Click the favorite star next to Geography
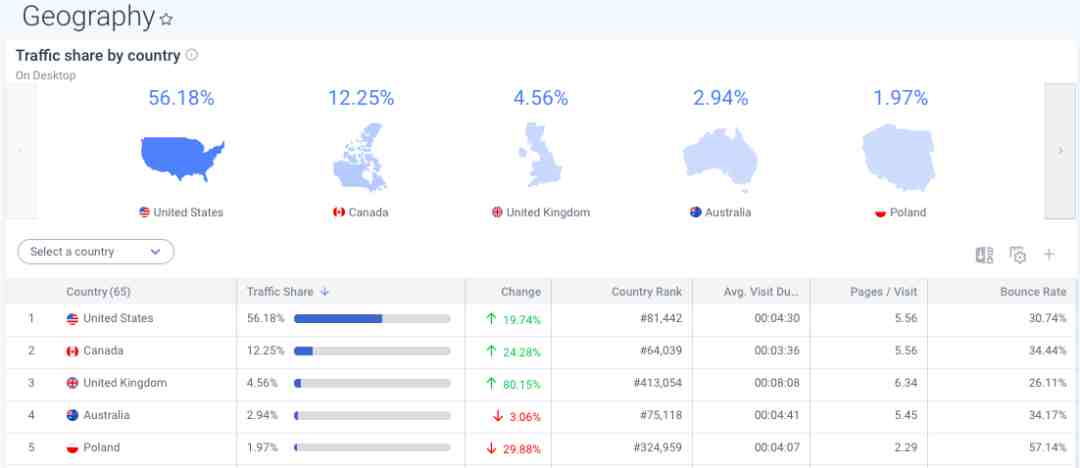 [167, 19]
